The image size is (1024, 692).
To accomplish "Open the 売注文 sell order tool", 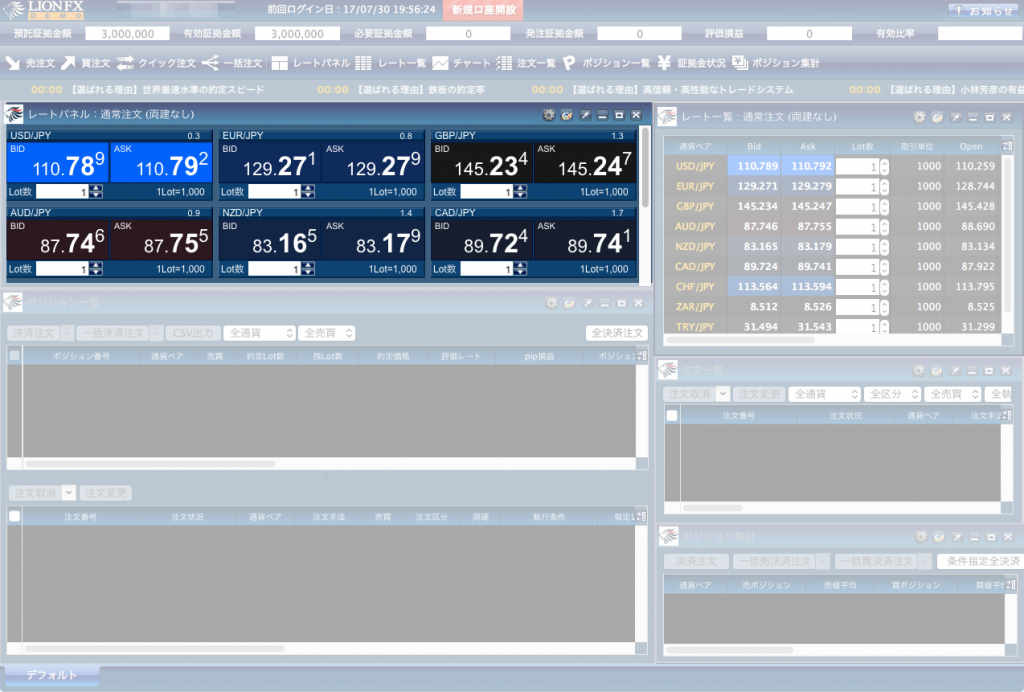I will click(30, 63).
